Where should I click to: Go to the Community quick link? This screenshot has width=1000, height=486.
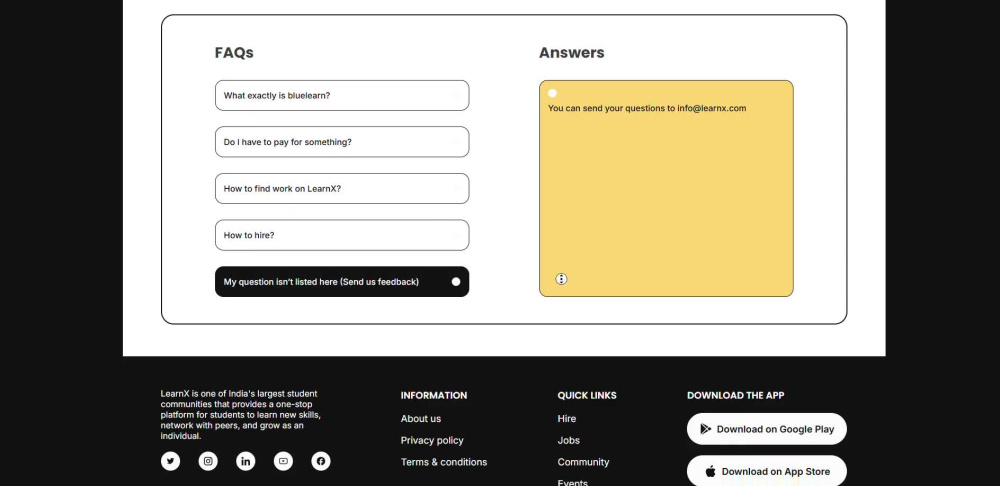pyautogui.click(x=583, y=462)
